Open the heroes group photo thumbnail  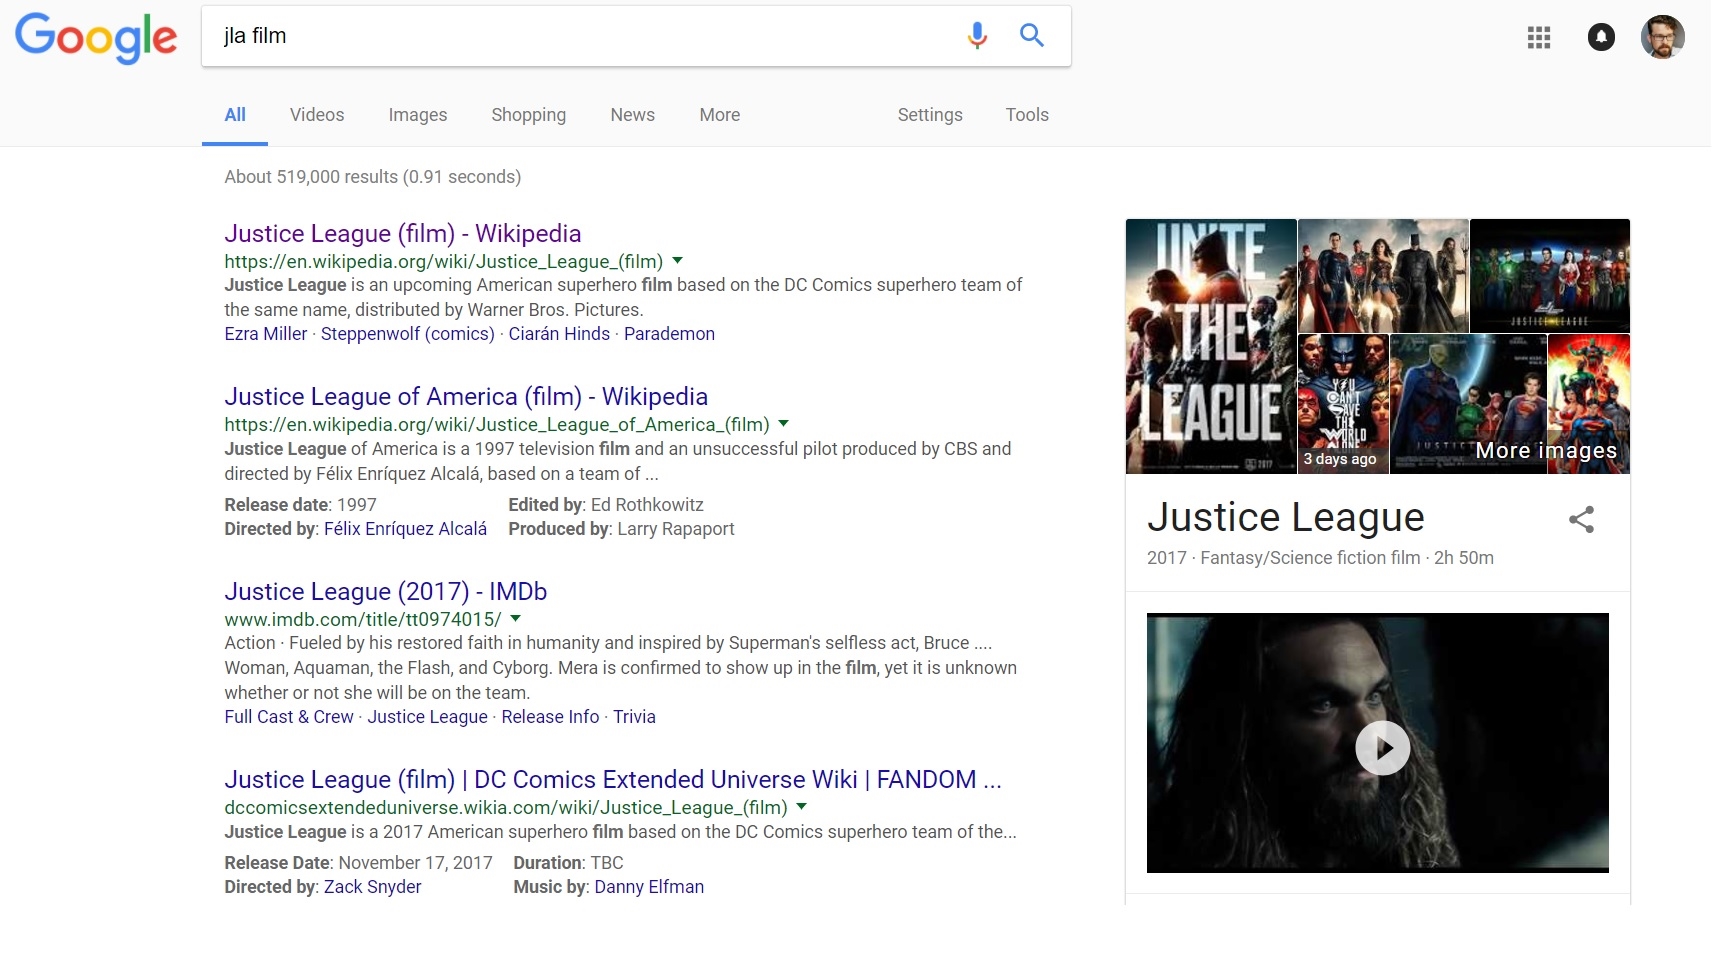coord(1383,276)
